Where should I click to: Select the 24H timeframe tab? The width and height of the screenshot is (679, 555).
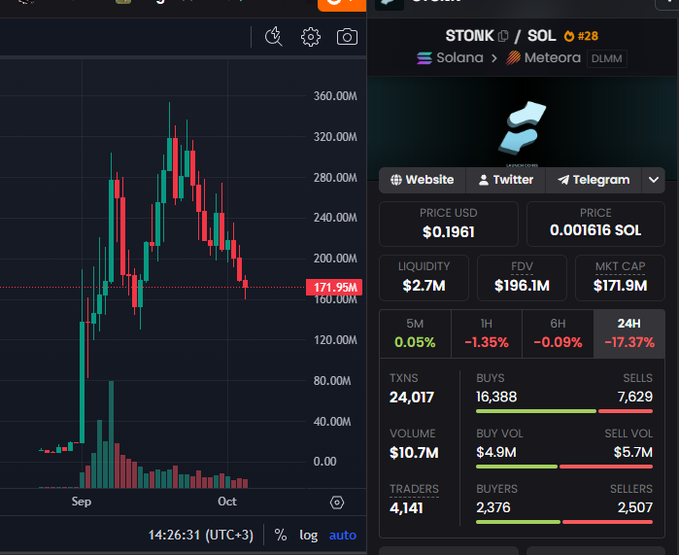pyautogui.click(x=629, y=334)
